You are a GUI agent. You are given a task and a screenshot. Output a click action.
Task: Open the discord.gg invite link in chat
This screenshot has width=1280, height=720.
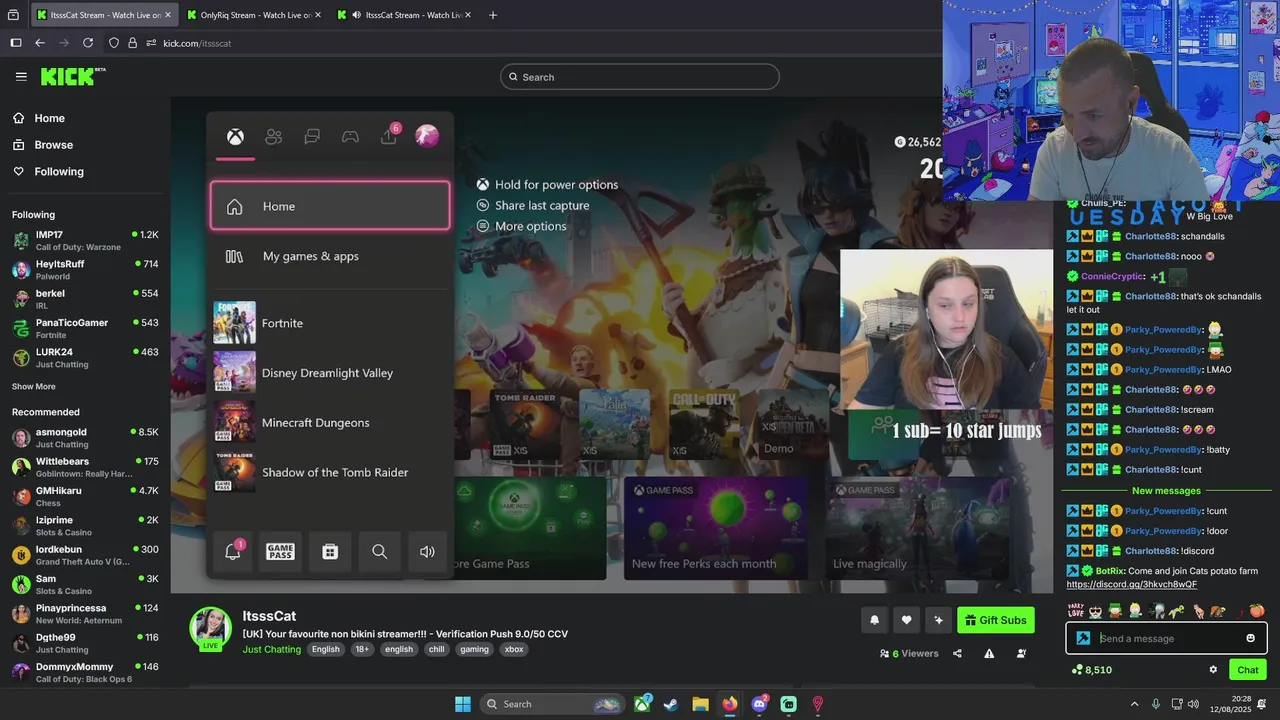tap(1131, 584)
